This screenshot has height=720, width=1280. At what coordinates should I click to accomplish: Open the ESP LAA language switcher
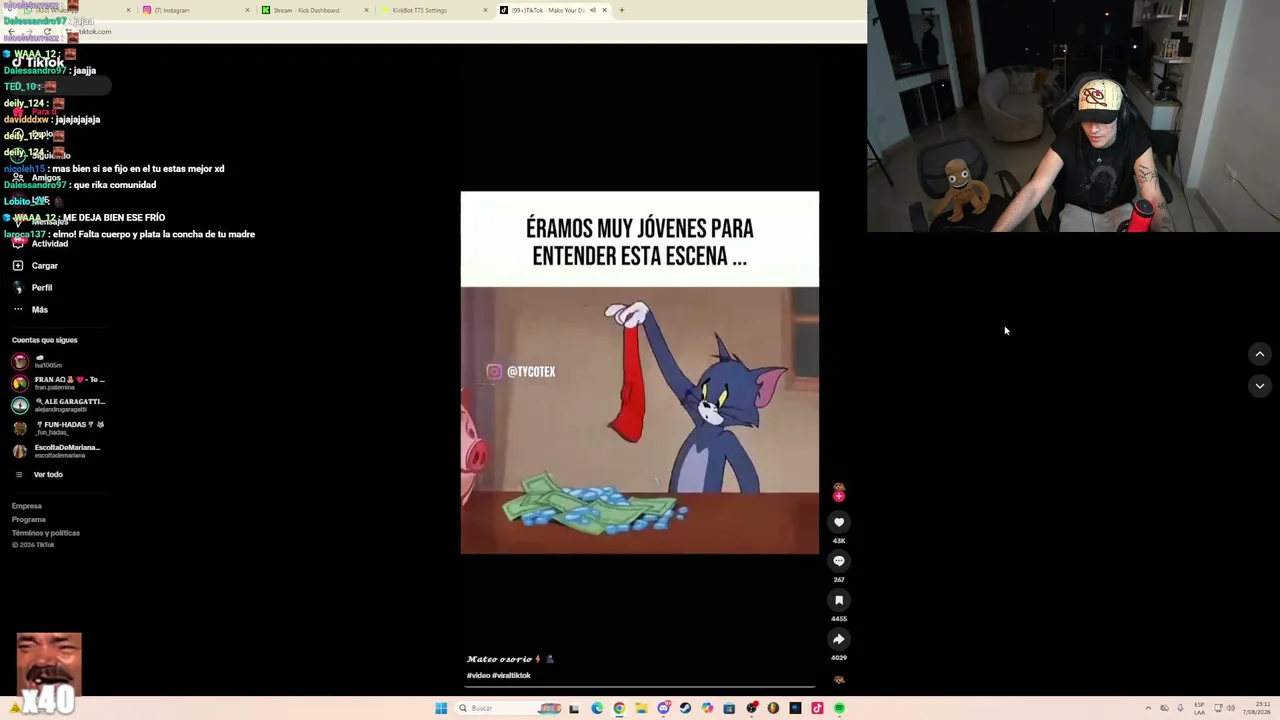click(x=1200, y=708)
